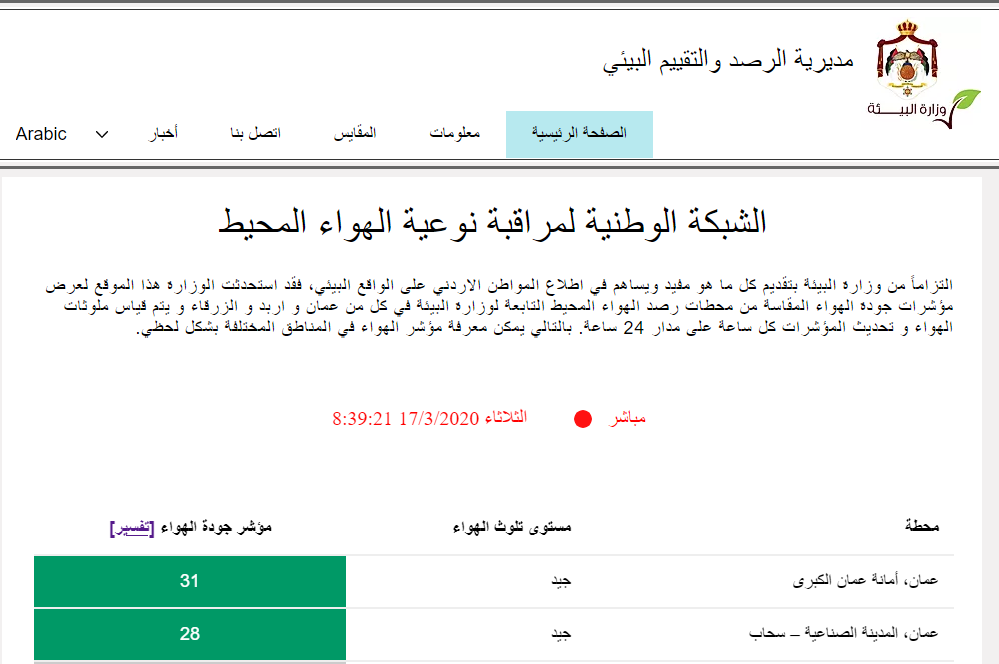
Task: Click the green AQI cell showing 31
Action: 190,581
